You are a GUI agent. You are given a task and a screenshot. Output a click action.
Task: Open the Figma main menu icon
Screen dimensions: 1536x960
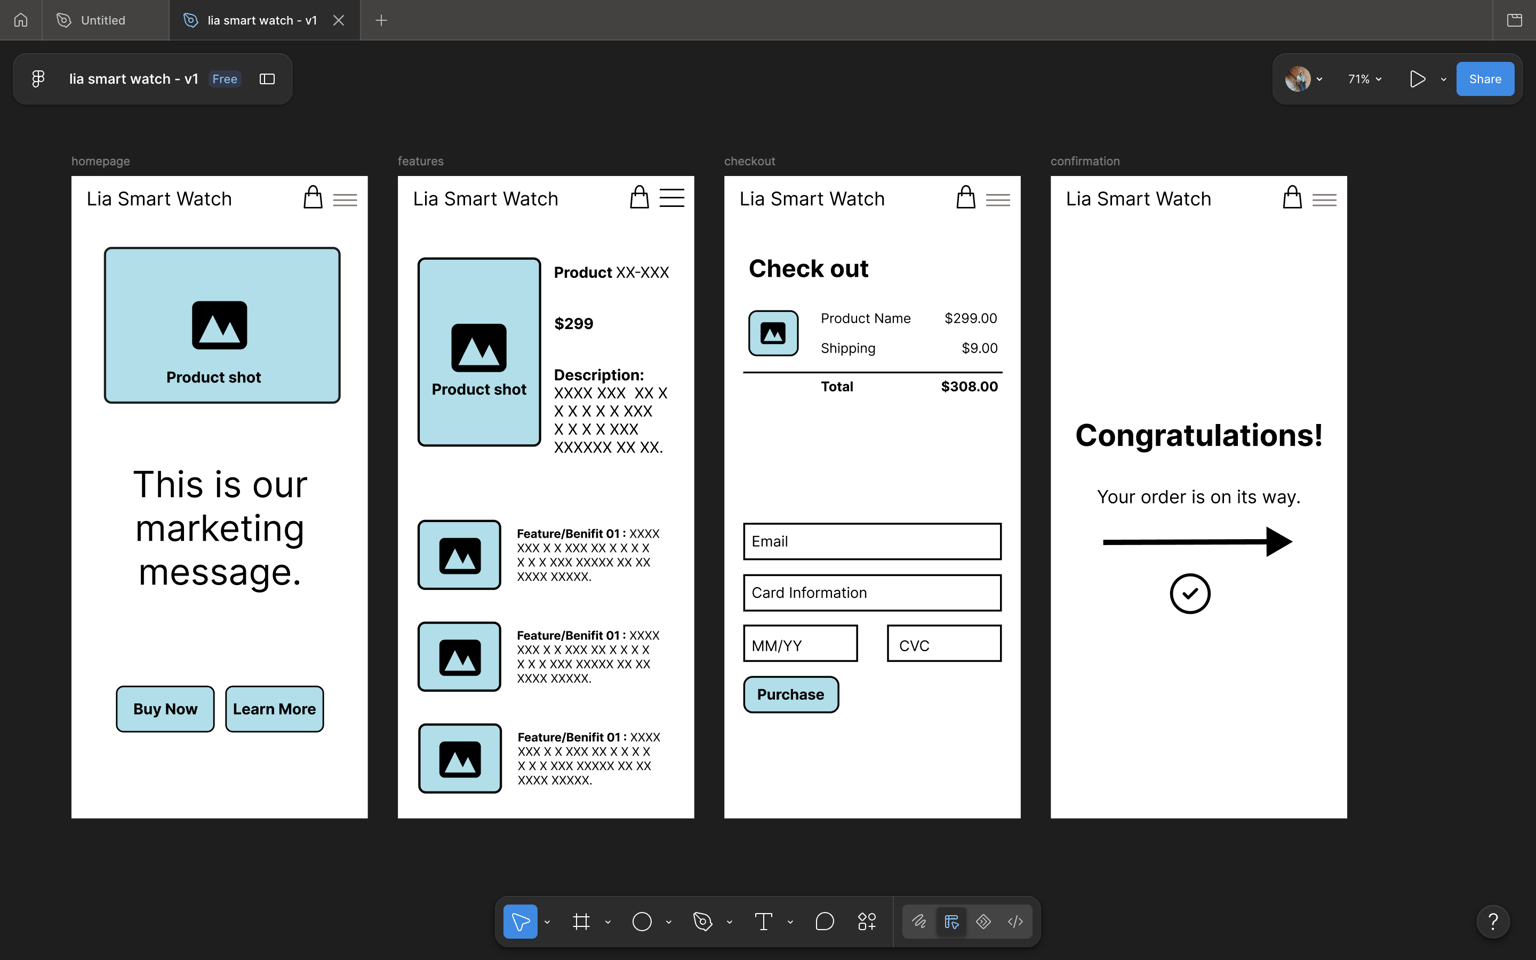38,79
